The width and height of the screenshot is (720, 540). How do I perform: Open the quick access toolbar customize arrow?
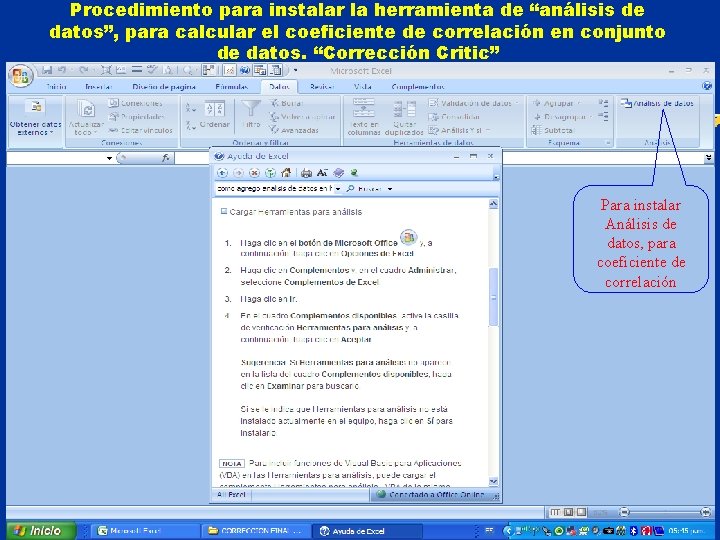tap(295, 70)
